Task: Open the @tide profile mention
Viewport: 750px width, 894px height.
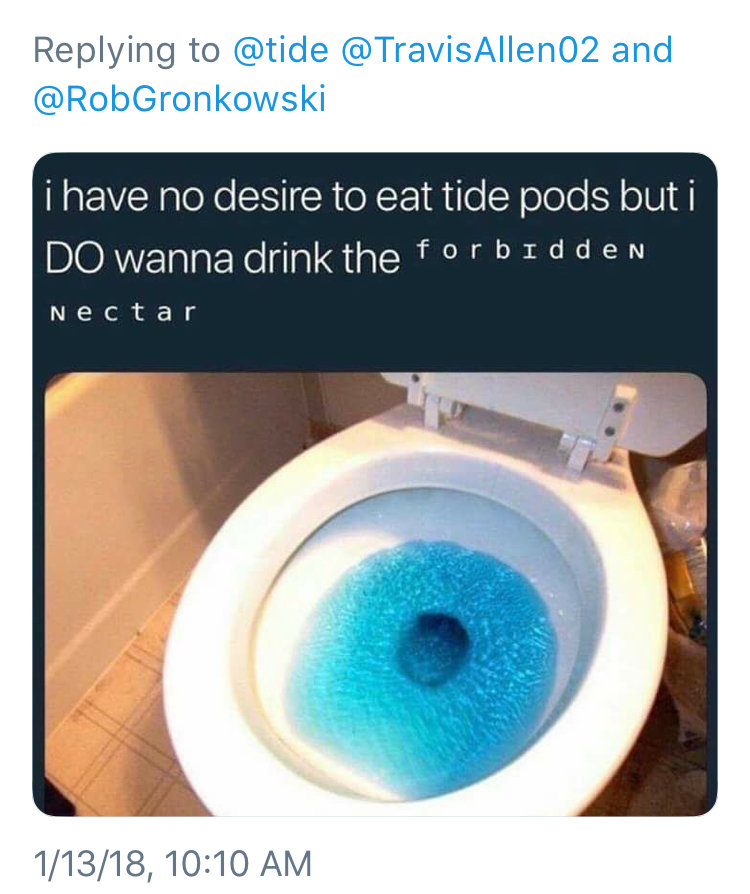Action: 281,50
